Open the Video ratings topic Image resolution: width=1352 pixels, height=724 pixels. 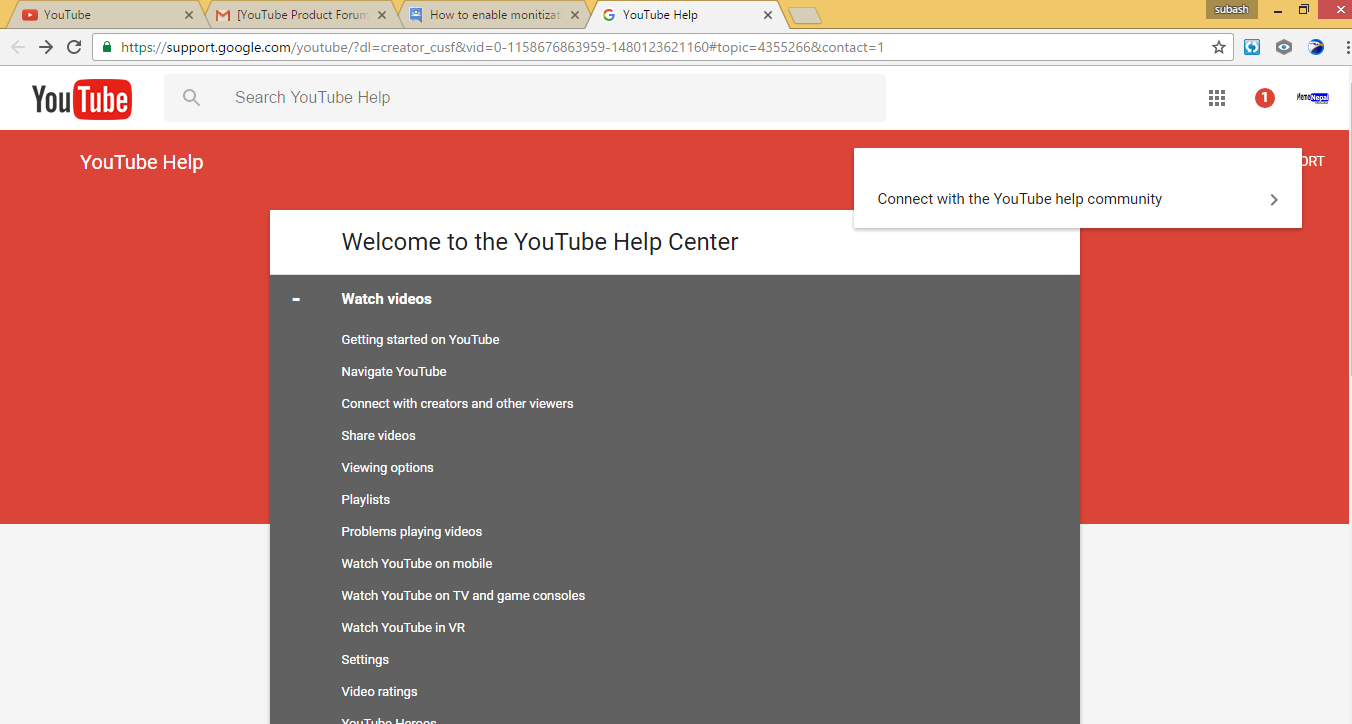tap(379, 692)
